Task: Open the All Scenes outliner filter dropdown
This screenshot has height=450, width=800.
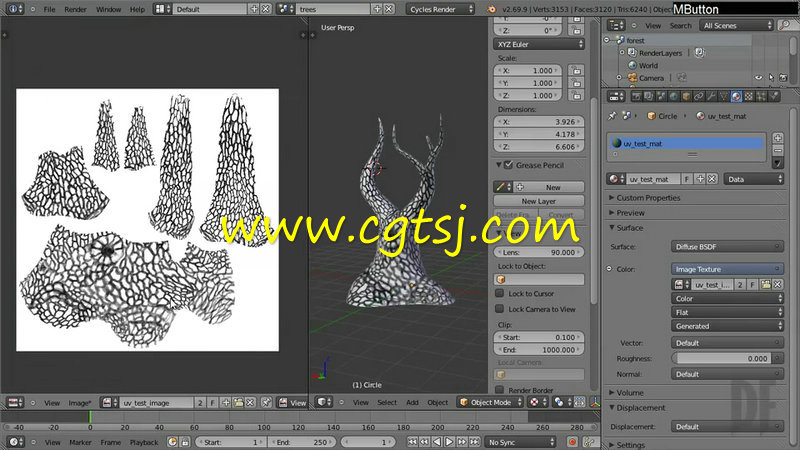Action: 736,26
